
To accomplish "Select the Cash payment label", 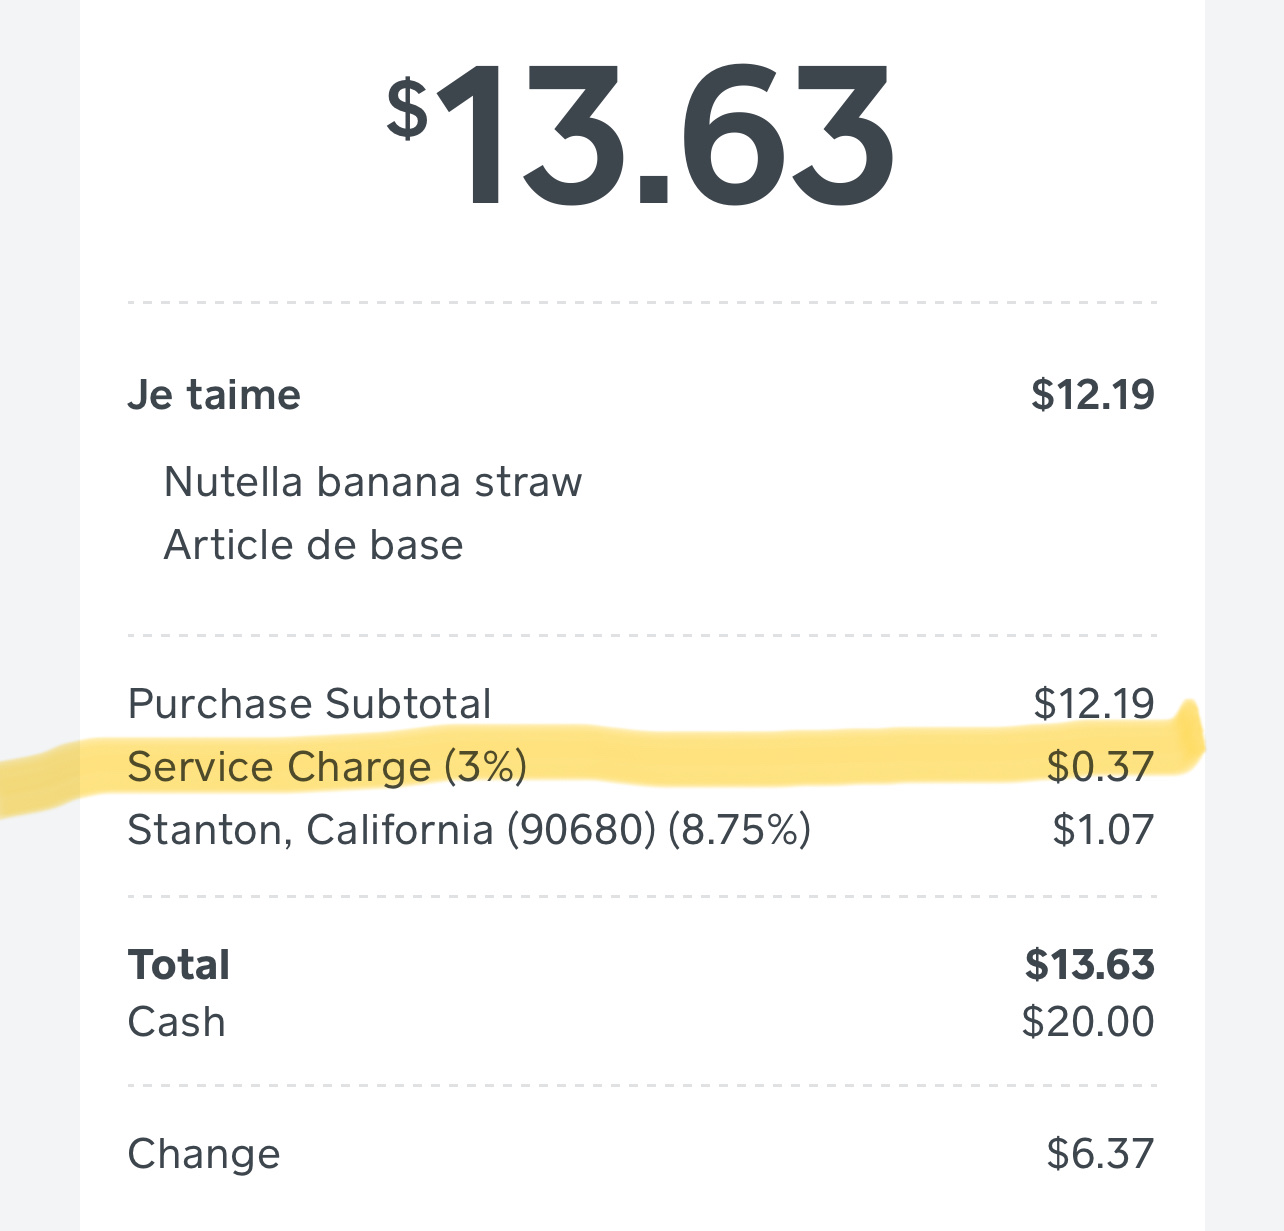I will tap(177, 1022).
